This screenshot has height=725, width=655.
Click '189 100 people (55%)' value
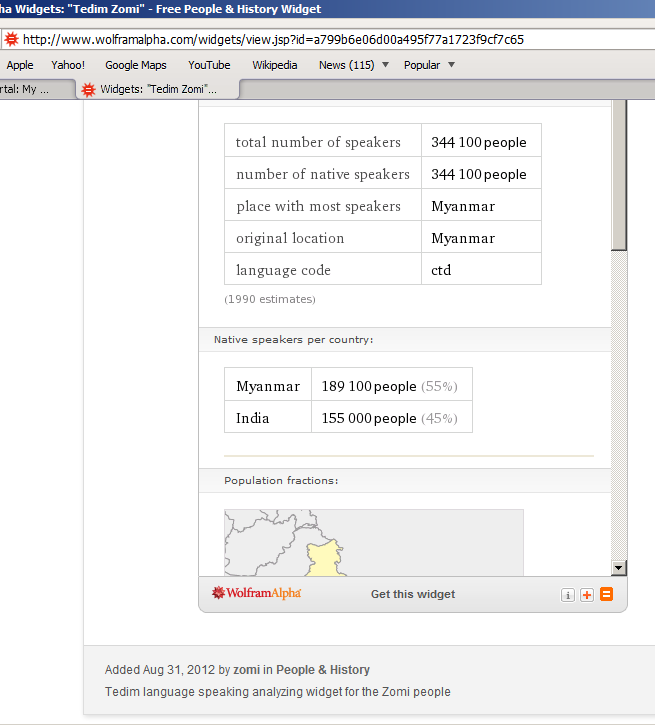pos(390,386)
